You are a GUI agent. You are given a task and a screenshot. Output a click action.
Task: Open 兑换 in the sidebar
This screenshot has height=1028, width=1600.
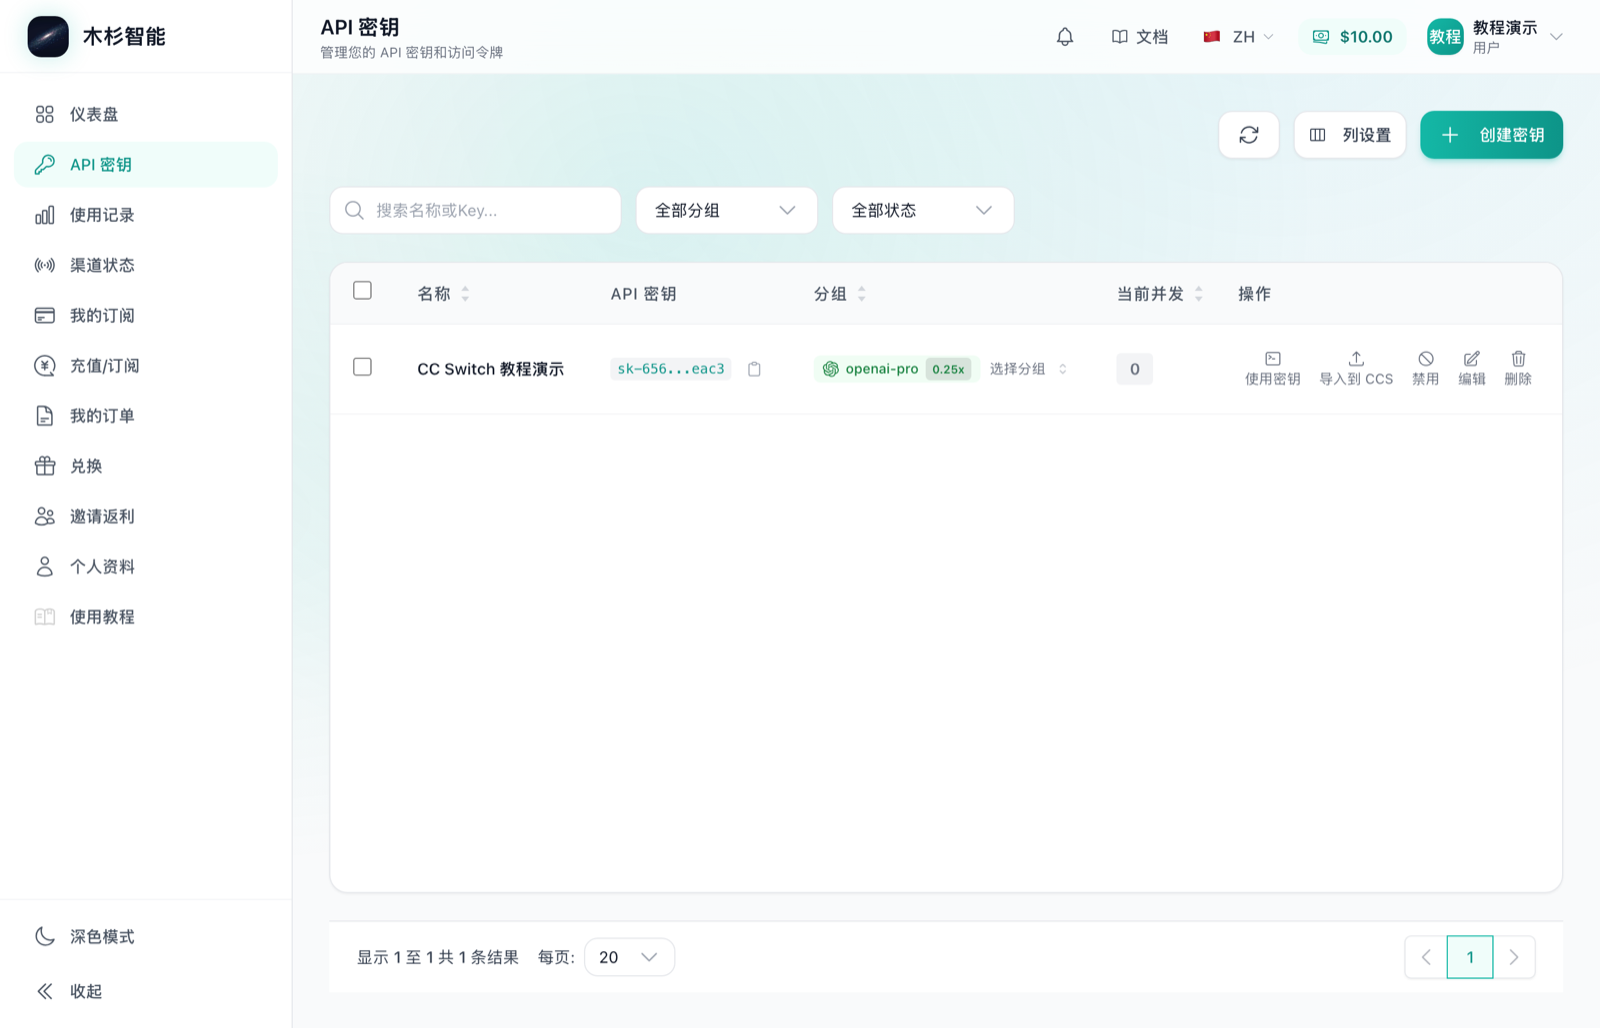click(146, 466)
